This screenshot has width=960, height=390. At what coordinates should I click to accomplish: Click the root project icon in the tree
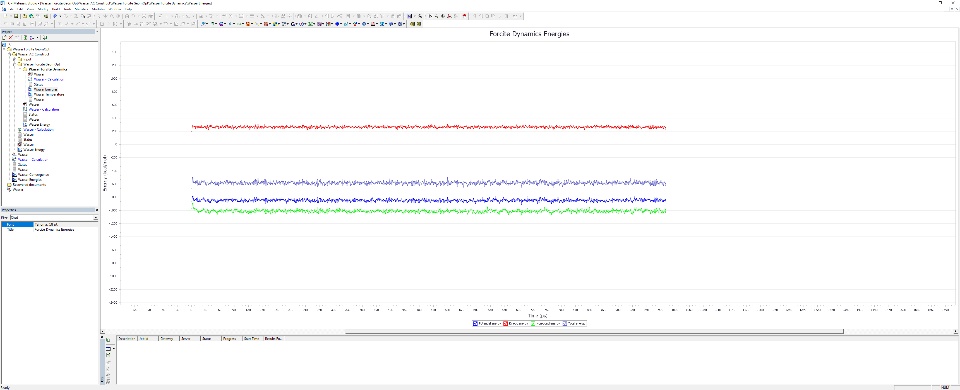point(4,45)
